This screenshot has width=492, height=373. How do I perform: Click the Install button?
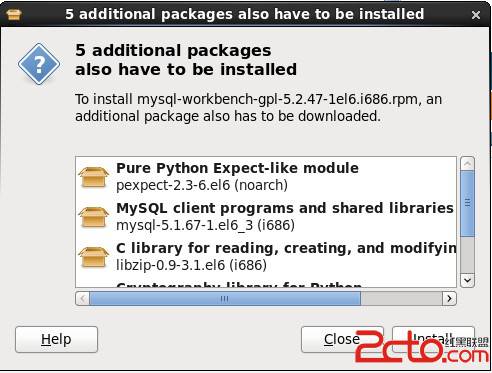pyautogui.click(x=433, y=339)
